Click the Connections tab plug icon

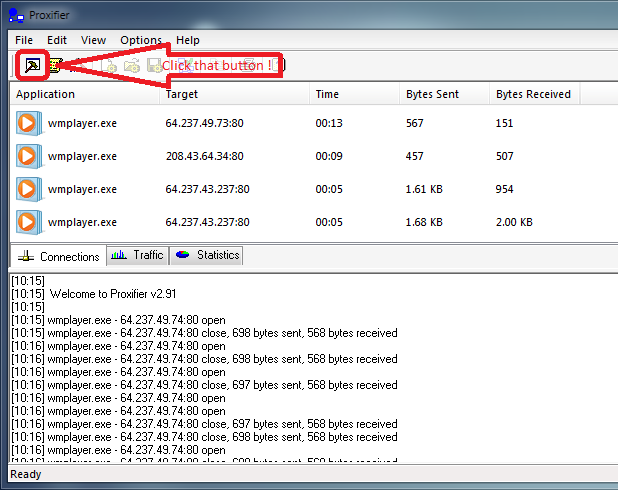(x=26, y=256)
